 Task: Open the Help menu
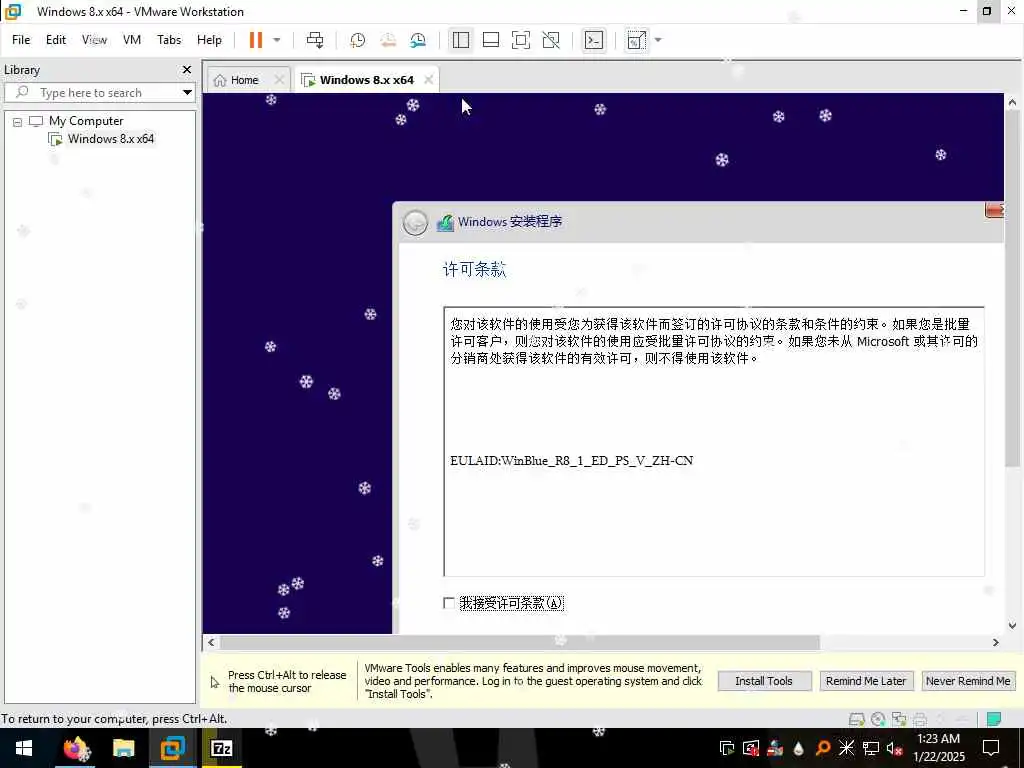(x=209, y=40)
